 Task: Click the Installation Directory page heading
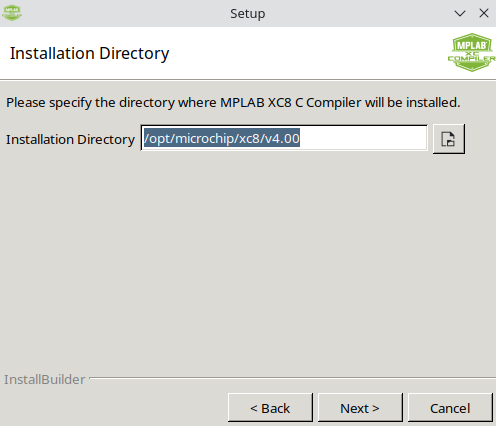90,54
